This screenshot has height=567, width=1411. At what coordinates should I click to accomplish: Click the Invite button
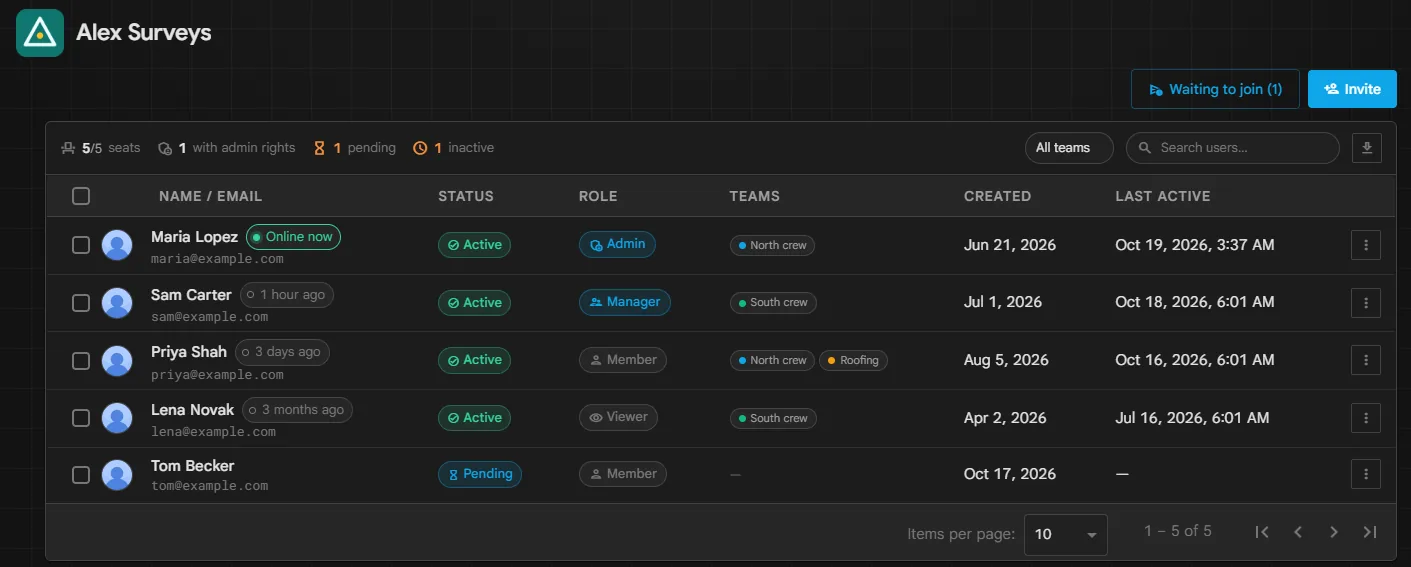coord(1352,89)
